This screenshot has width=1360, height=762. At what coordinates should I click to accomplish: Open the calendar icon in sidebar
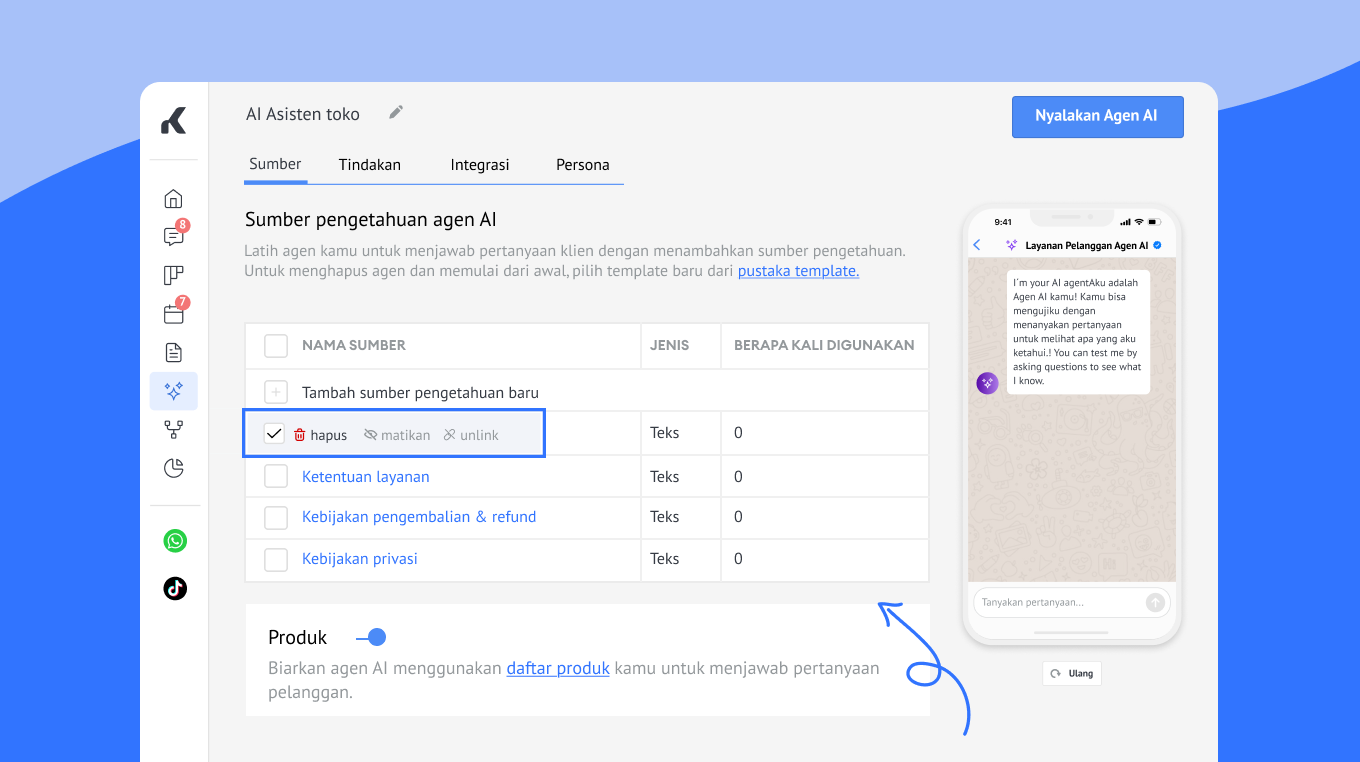point(174,314)
